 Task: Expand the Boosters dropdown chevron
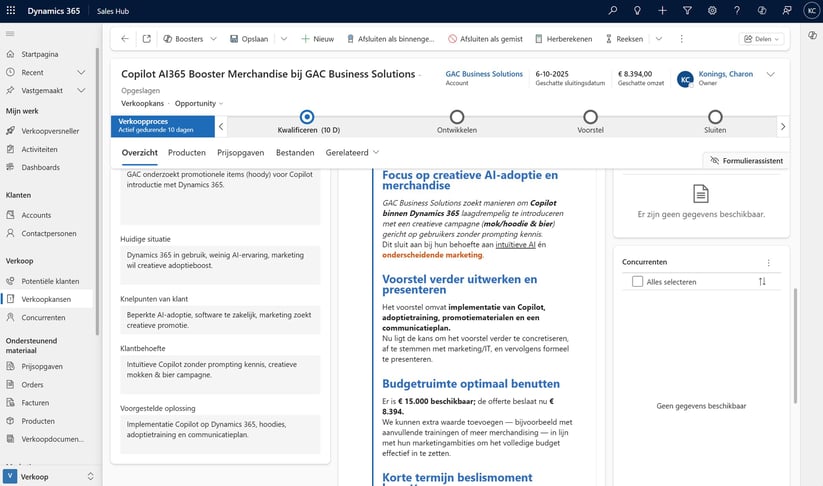pyautogui.click(x=214, y=39)
